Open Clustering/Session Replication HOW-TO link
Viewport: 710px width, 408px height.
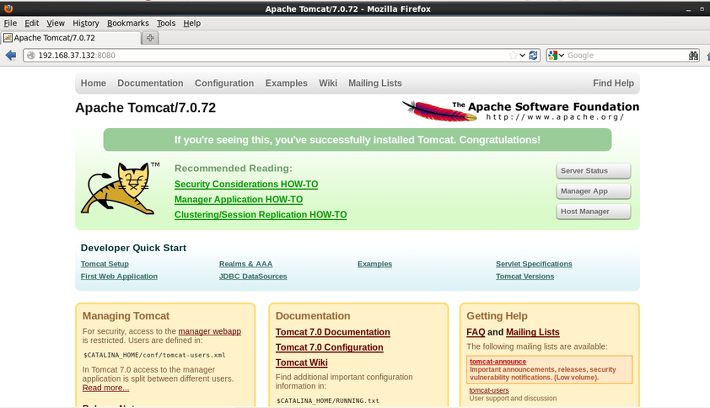coord(261,215)
